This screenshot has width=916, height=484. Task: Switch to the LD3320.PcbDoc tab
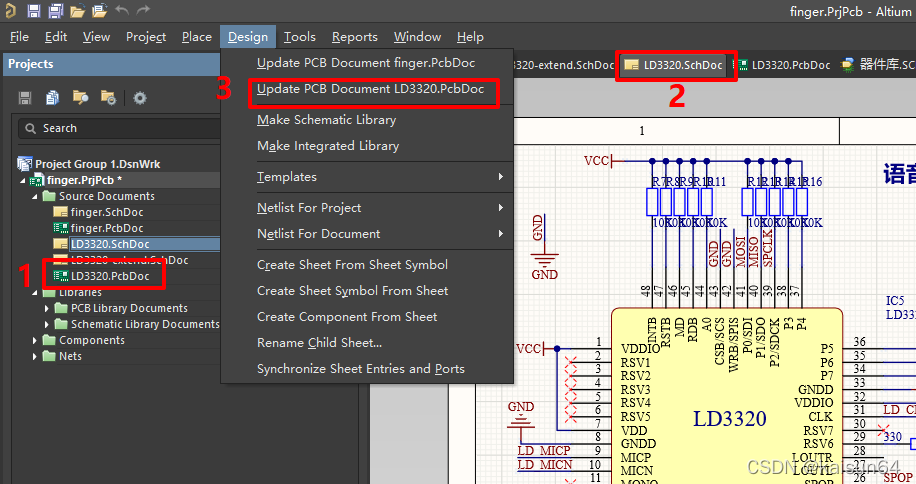pyautogui.click(x=783, y=65)
